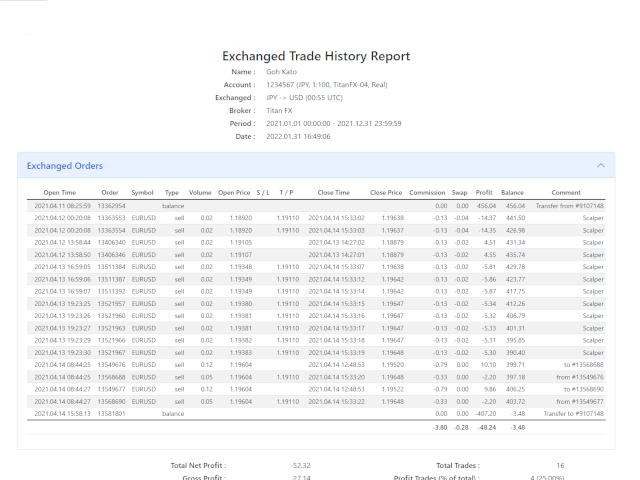Screen dimensions: 640x480
Task: Click the exchanged JPY -> USD value
Action: (304, 98)
